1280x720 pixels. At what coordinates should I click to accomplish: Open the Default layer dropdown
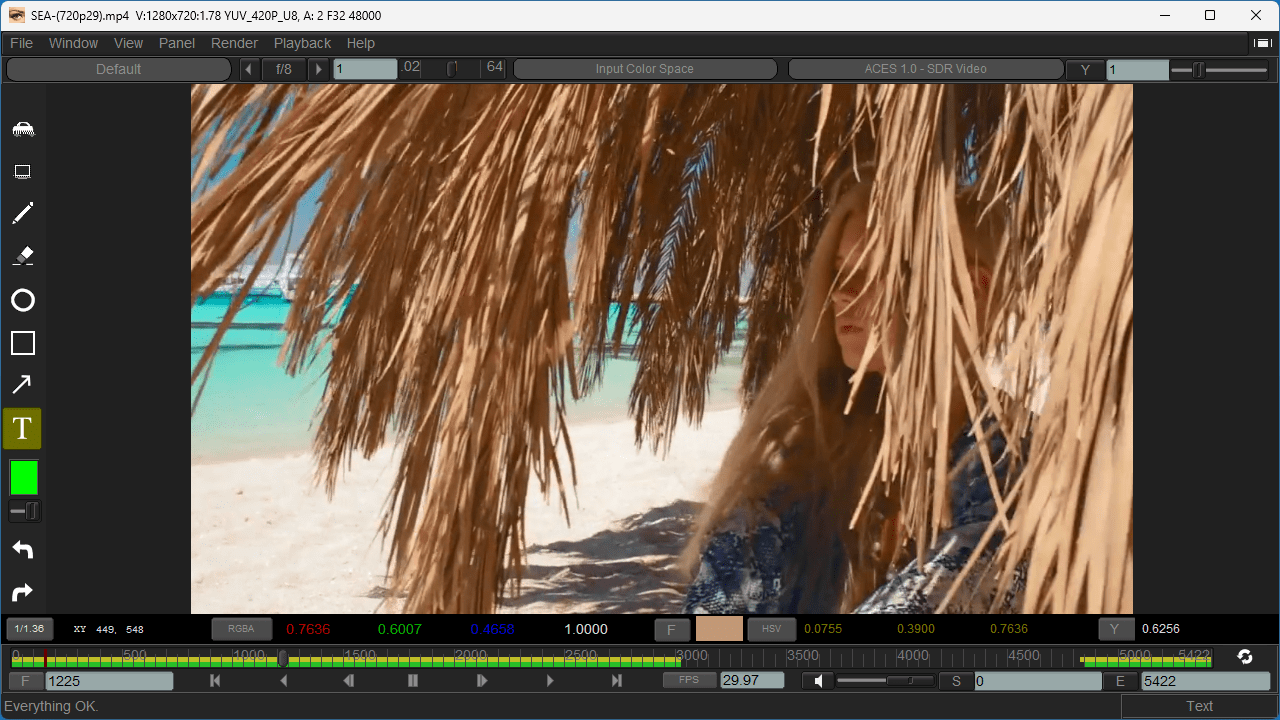click(x=118, y=69)
